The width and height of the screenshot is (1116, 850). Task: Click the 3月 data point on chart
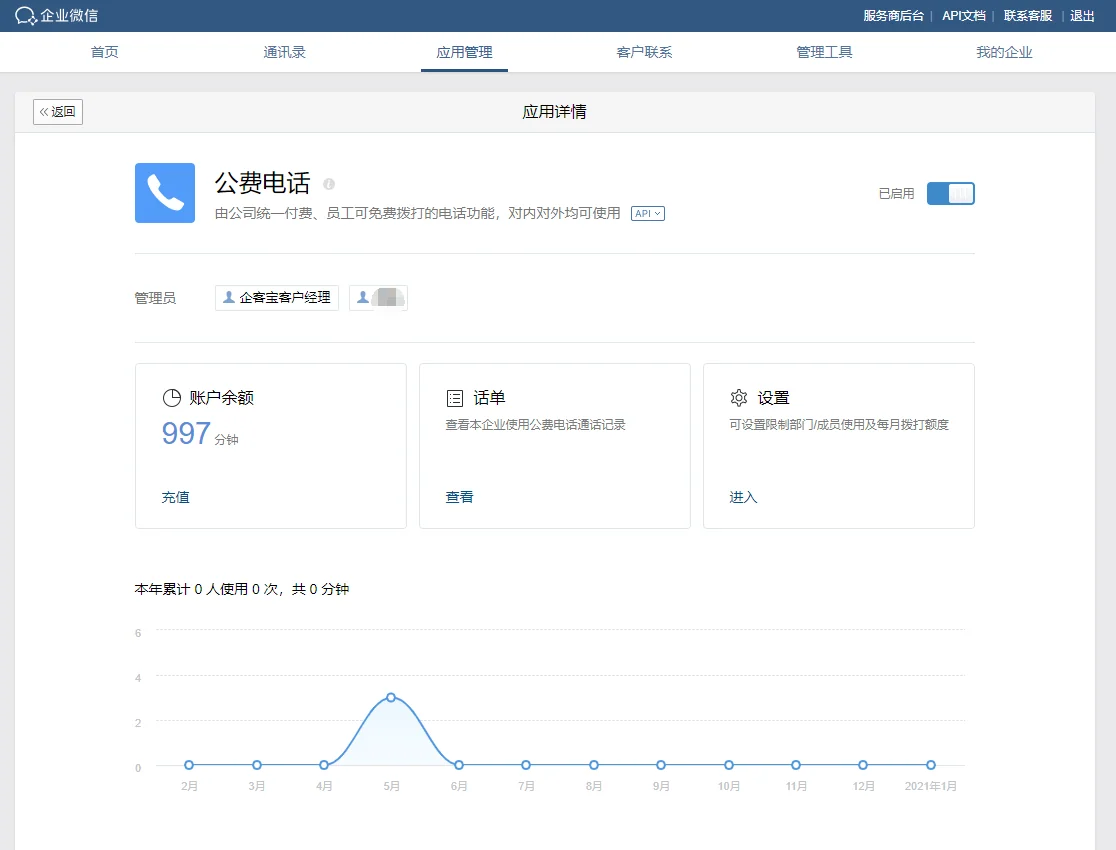[256, 765]
